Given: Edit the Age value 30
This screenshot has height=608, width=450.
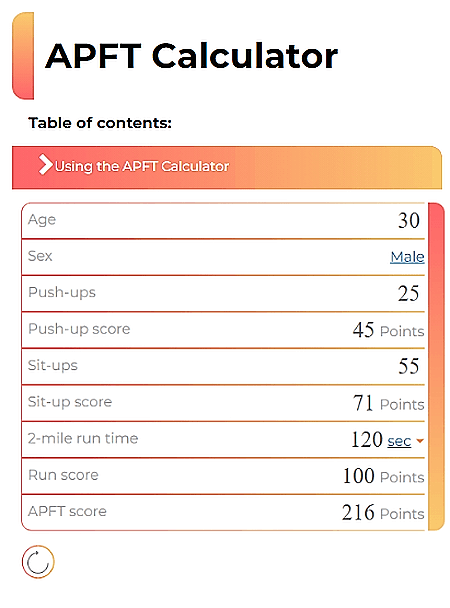Looking at the screenshot, I should point(409,220).
